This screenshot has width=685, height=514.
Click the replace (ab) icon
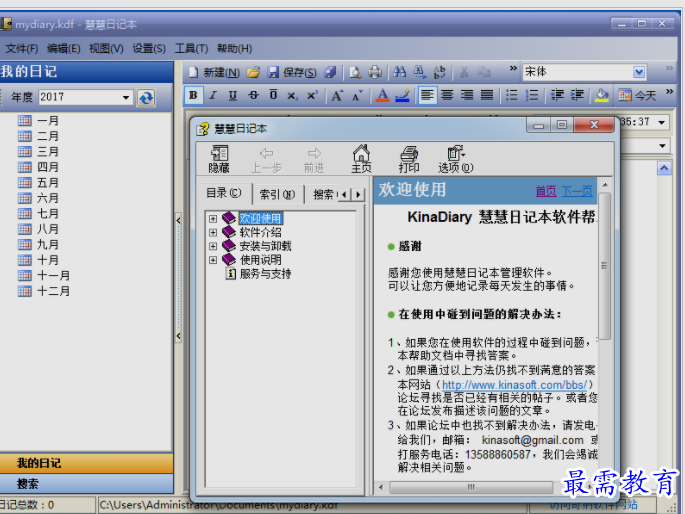click(x=439, y=72)
